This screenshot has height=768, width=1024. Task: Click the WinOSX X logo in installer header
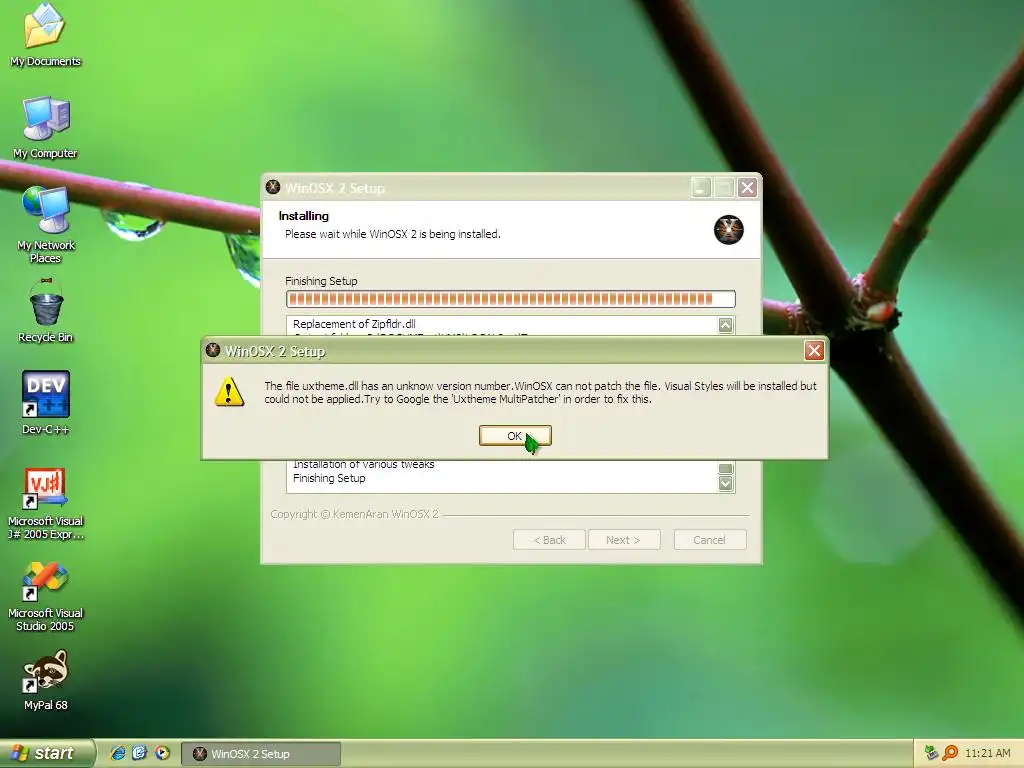pos(729,230)
